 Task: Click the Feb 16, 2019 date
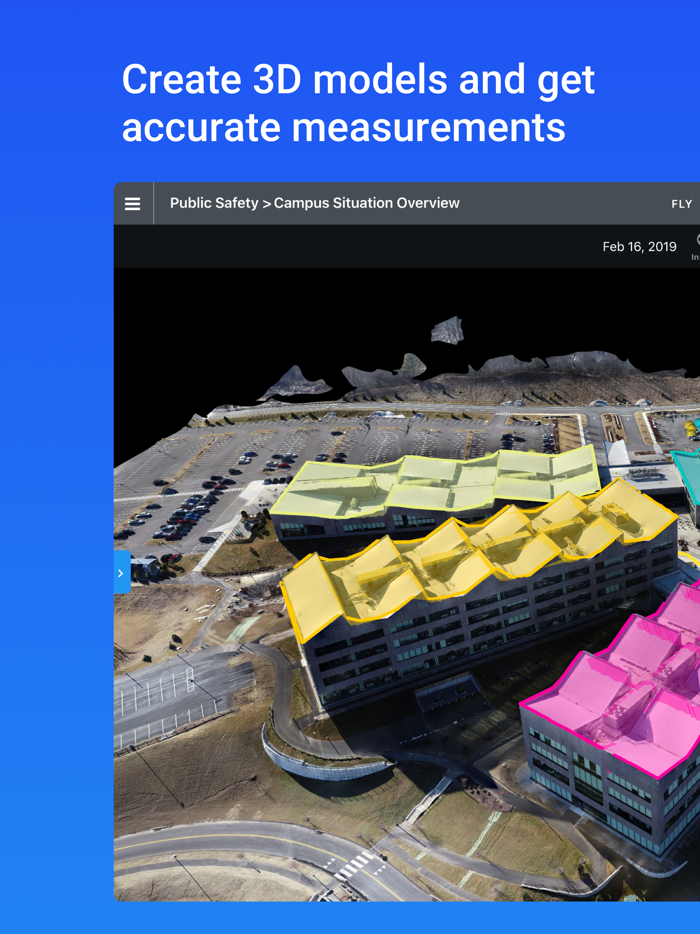(639, 247)
